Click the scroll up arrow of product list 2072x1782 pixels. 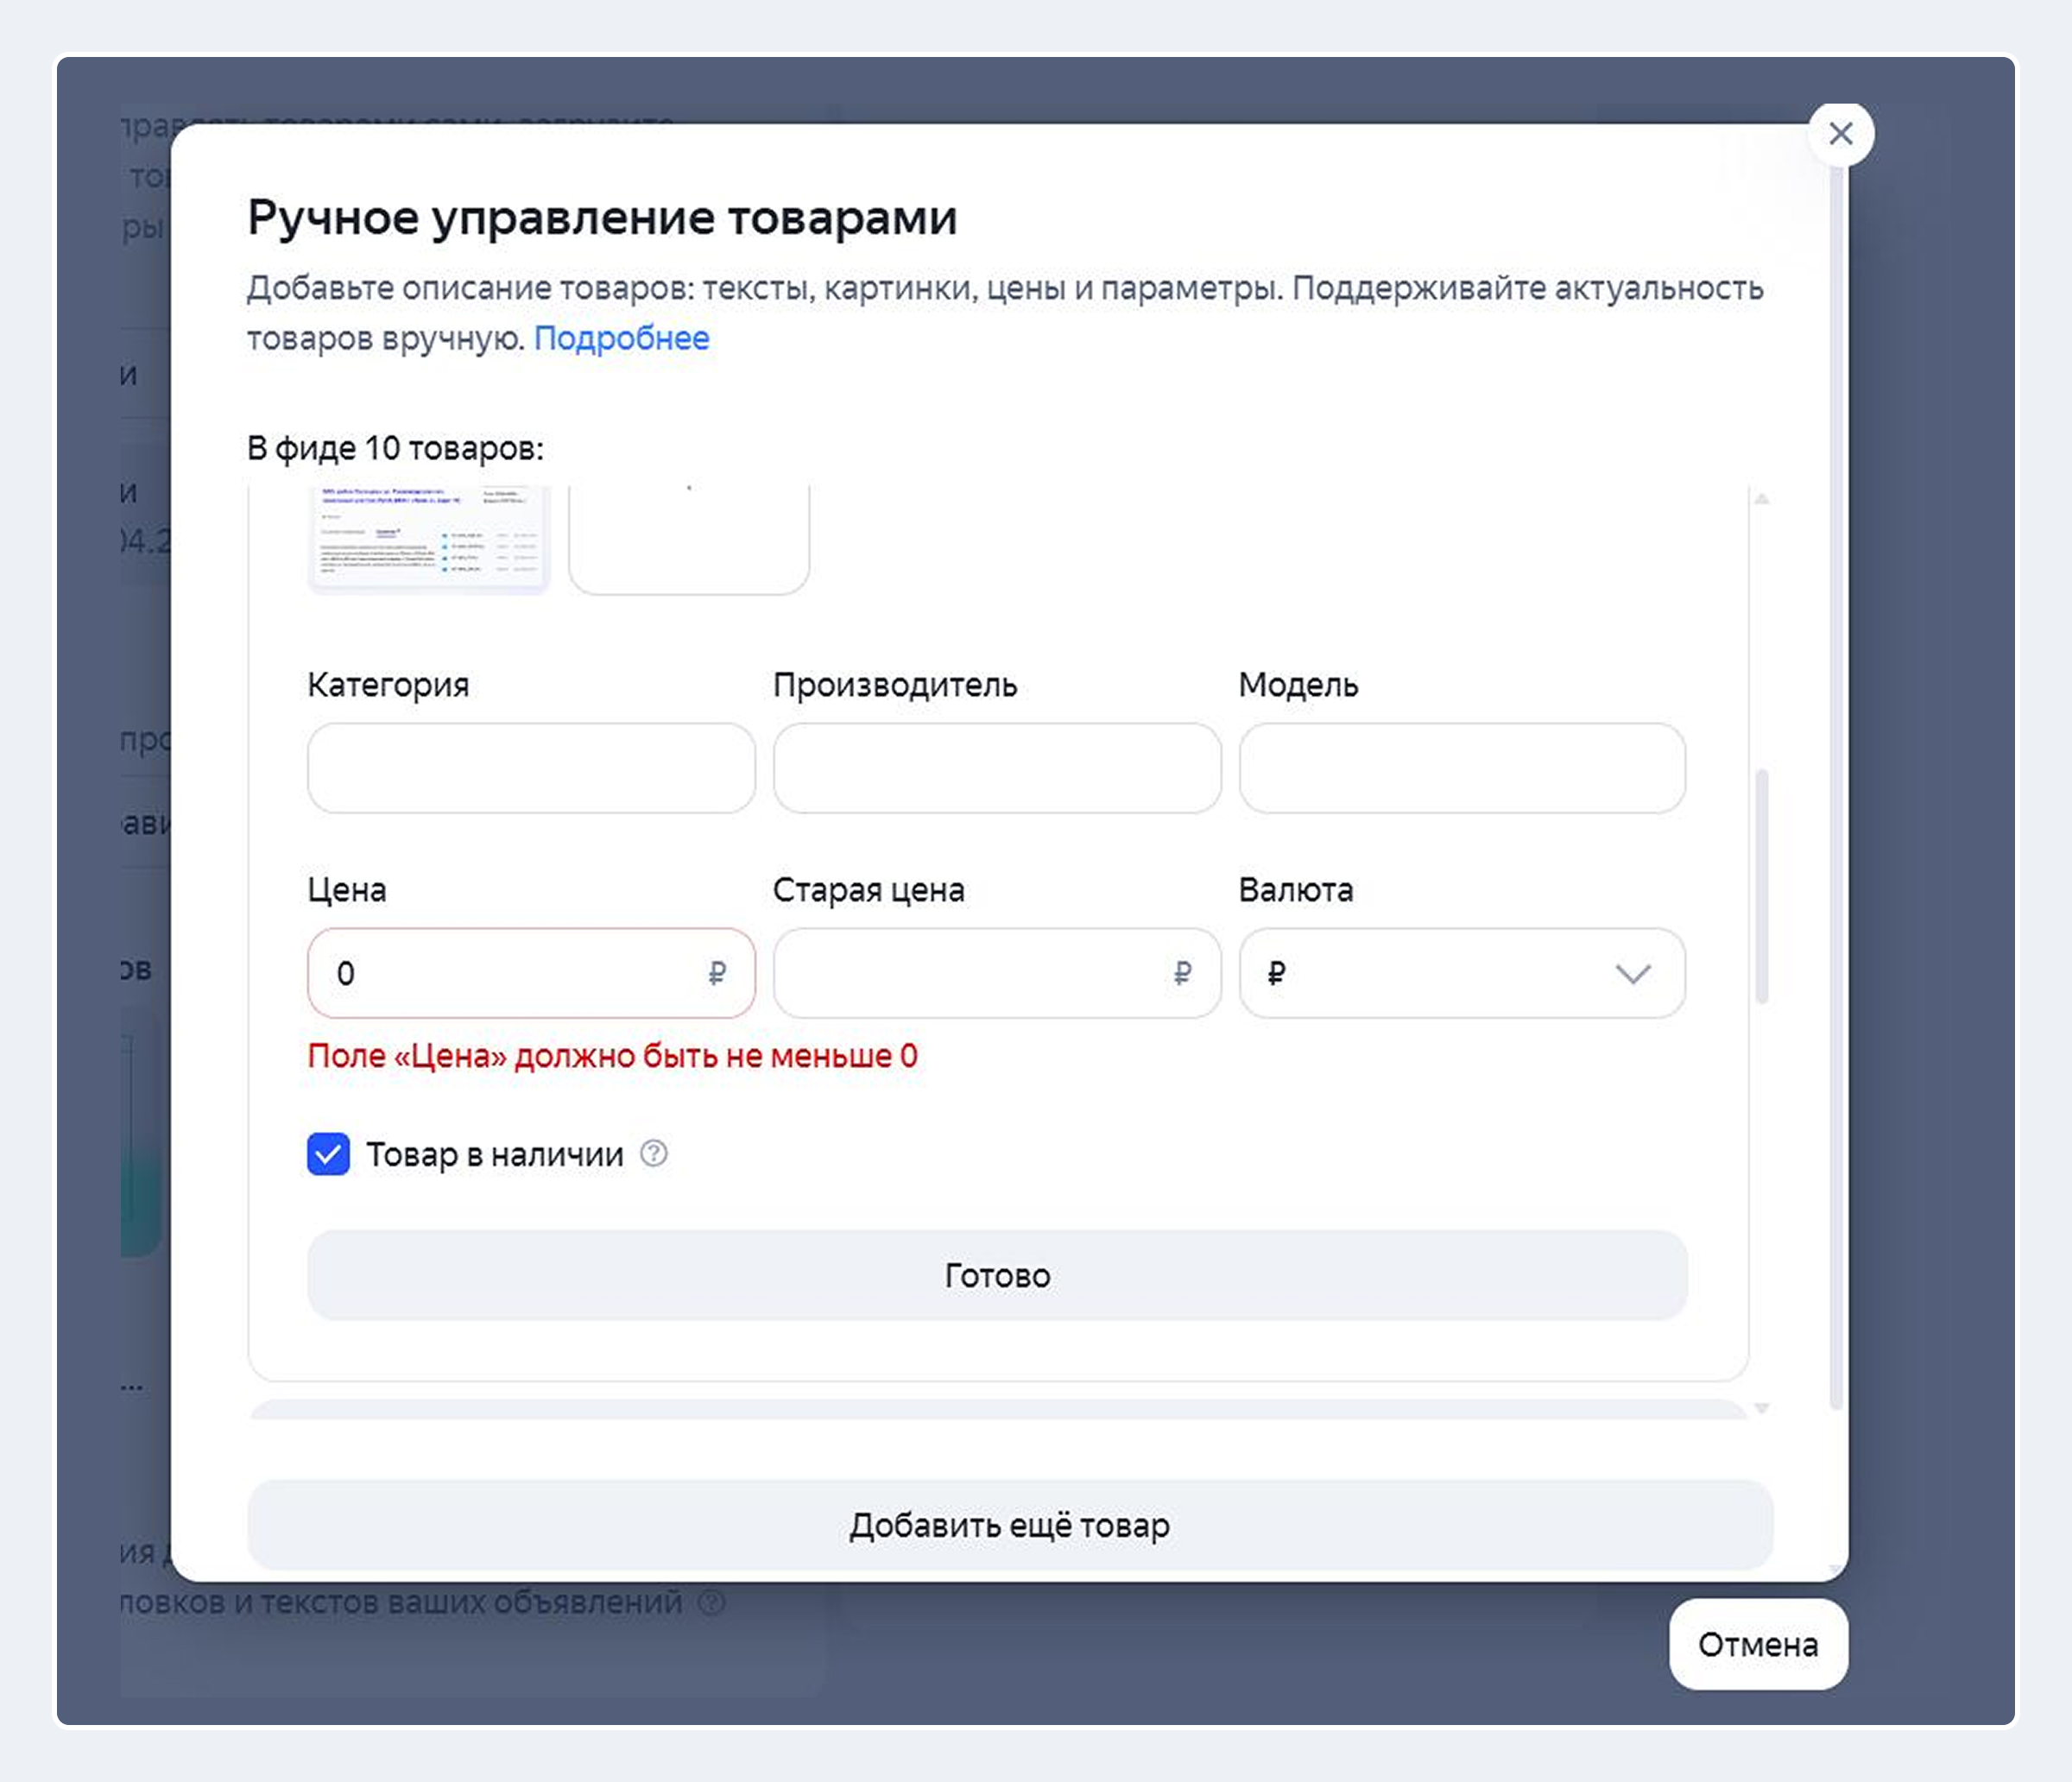[1762, 498]
